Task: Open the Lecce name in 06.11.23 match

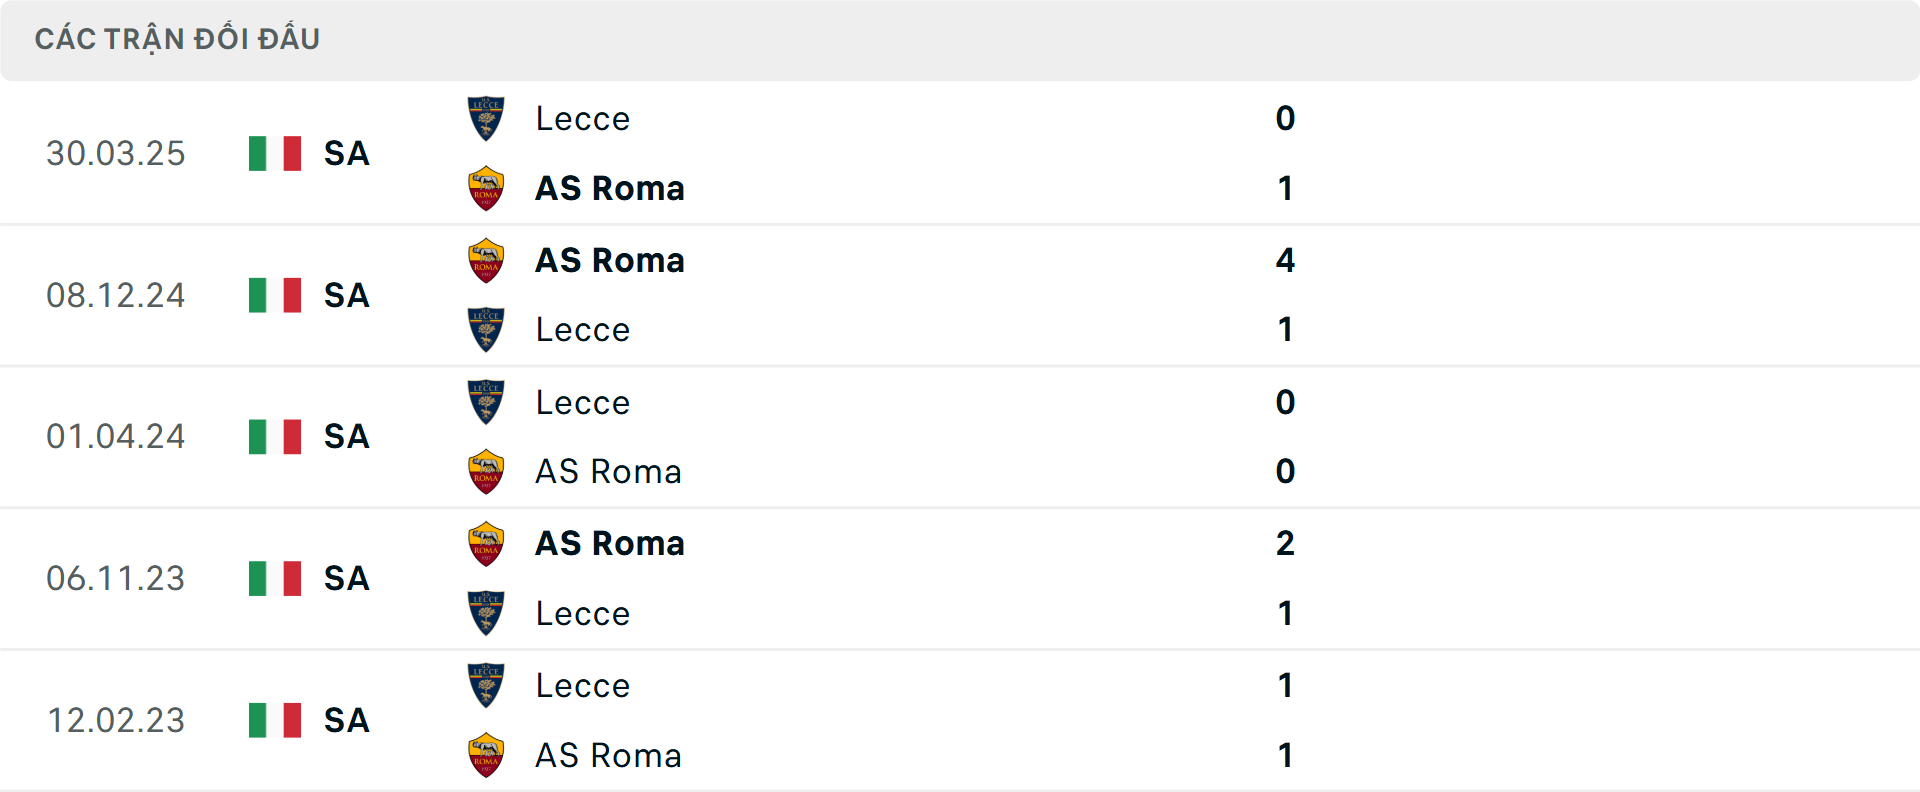Action: click(583, 614)
